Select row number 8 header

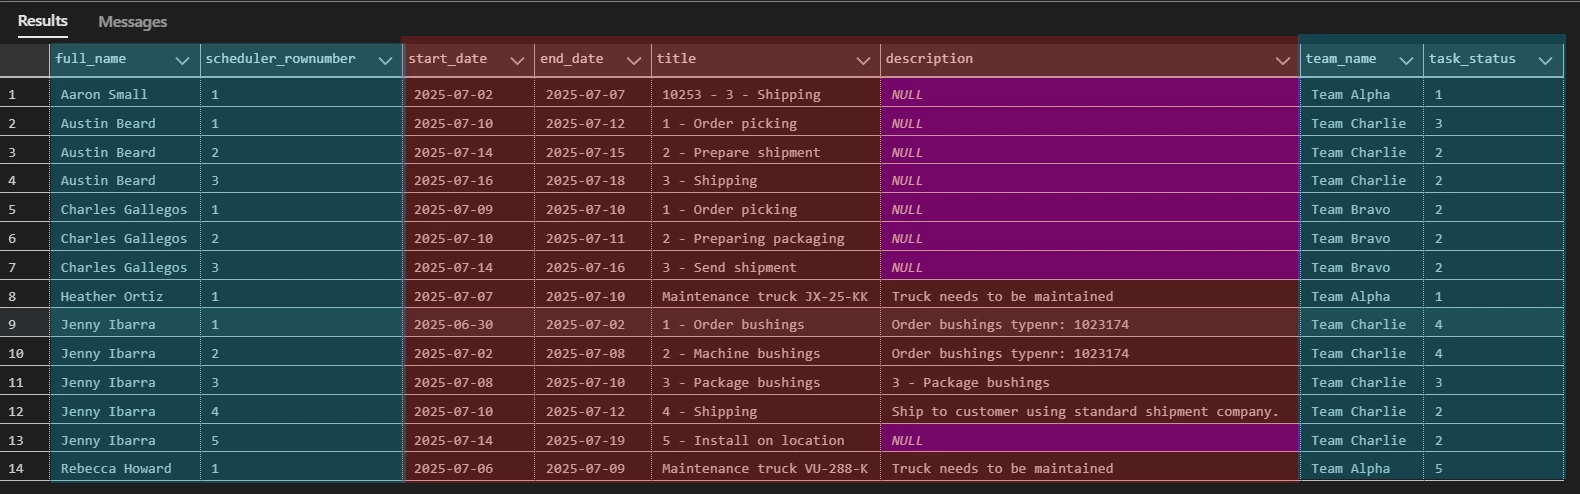click(25, 296)
